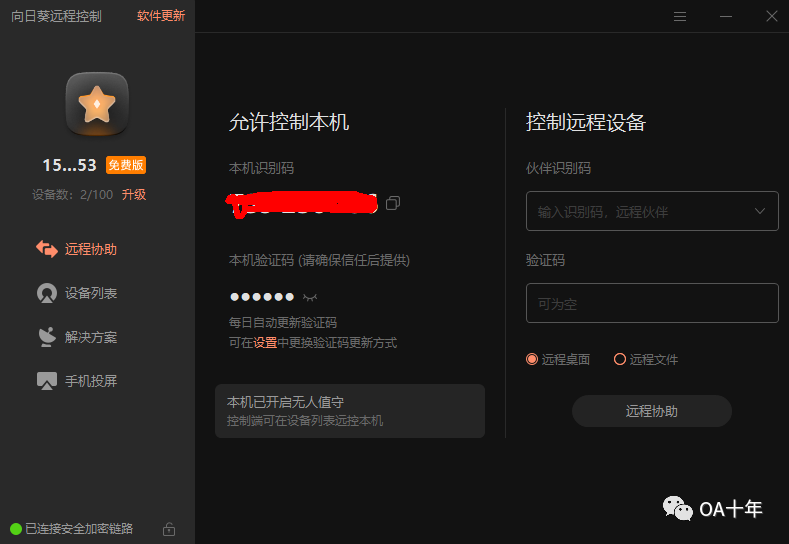Click the 解决方案 satellite icon

(47, 337)
